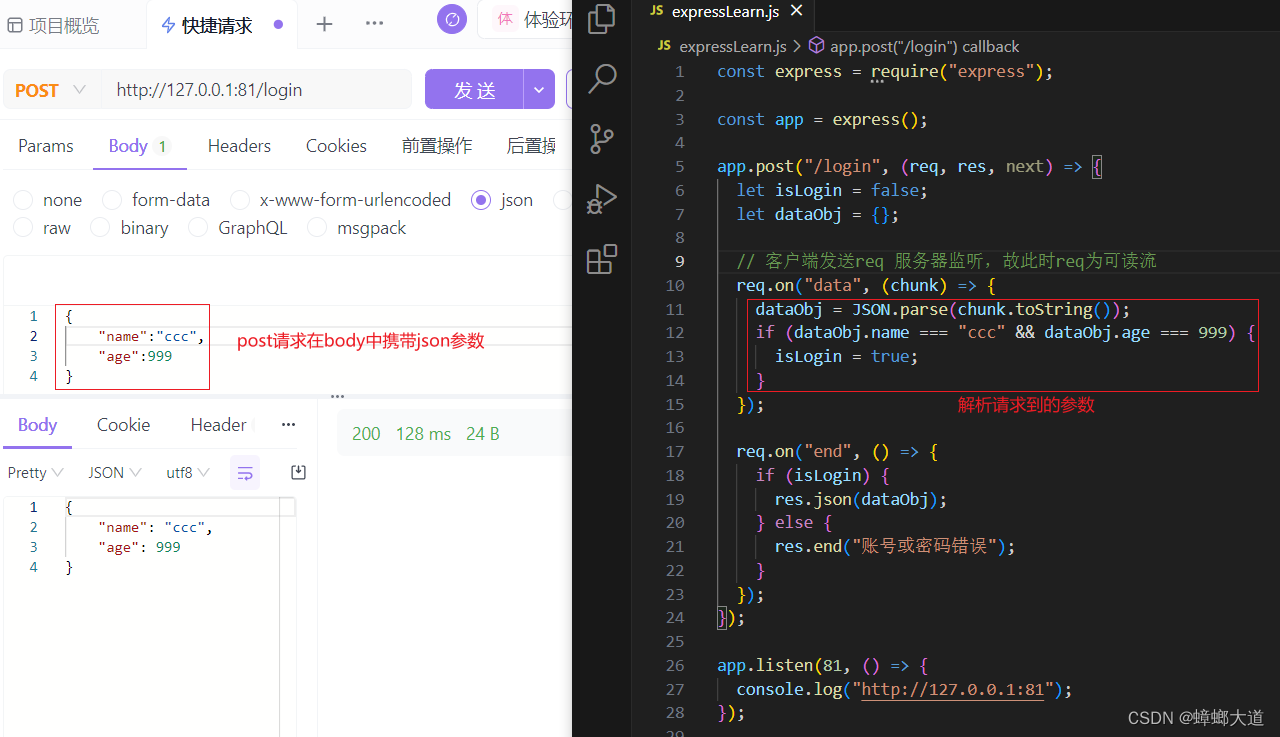Open the VS Code Search icon

pos(601,78)
